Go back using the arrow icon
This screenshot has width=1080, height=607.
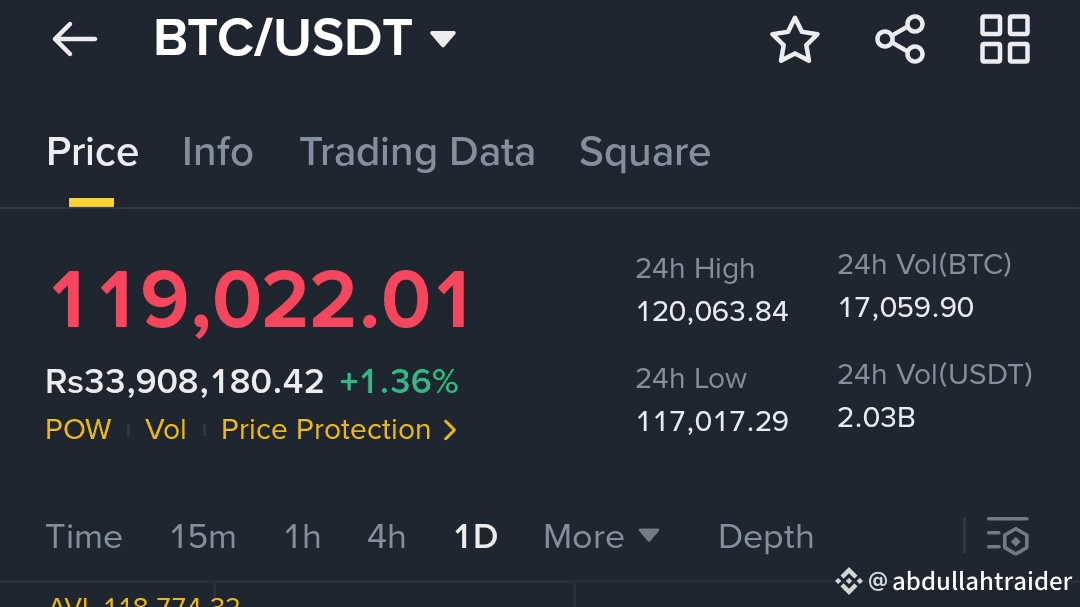(x=74, y=39)
